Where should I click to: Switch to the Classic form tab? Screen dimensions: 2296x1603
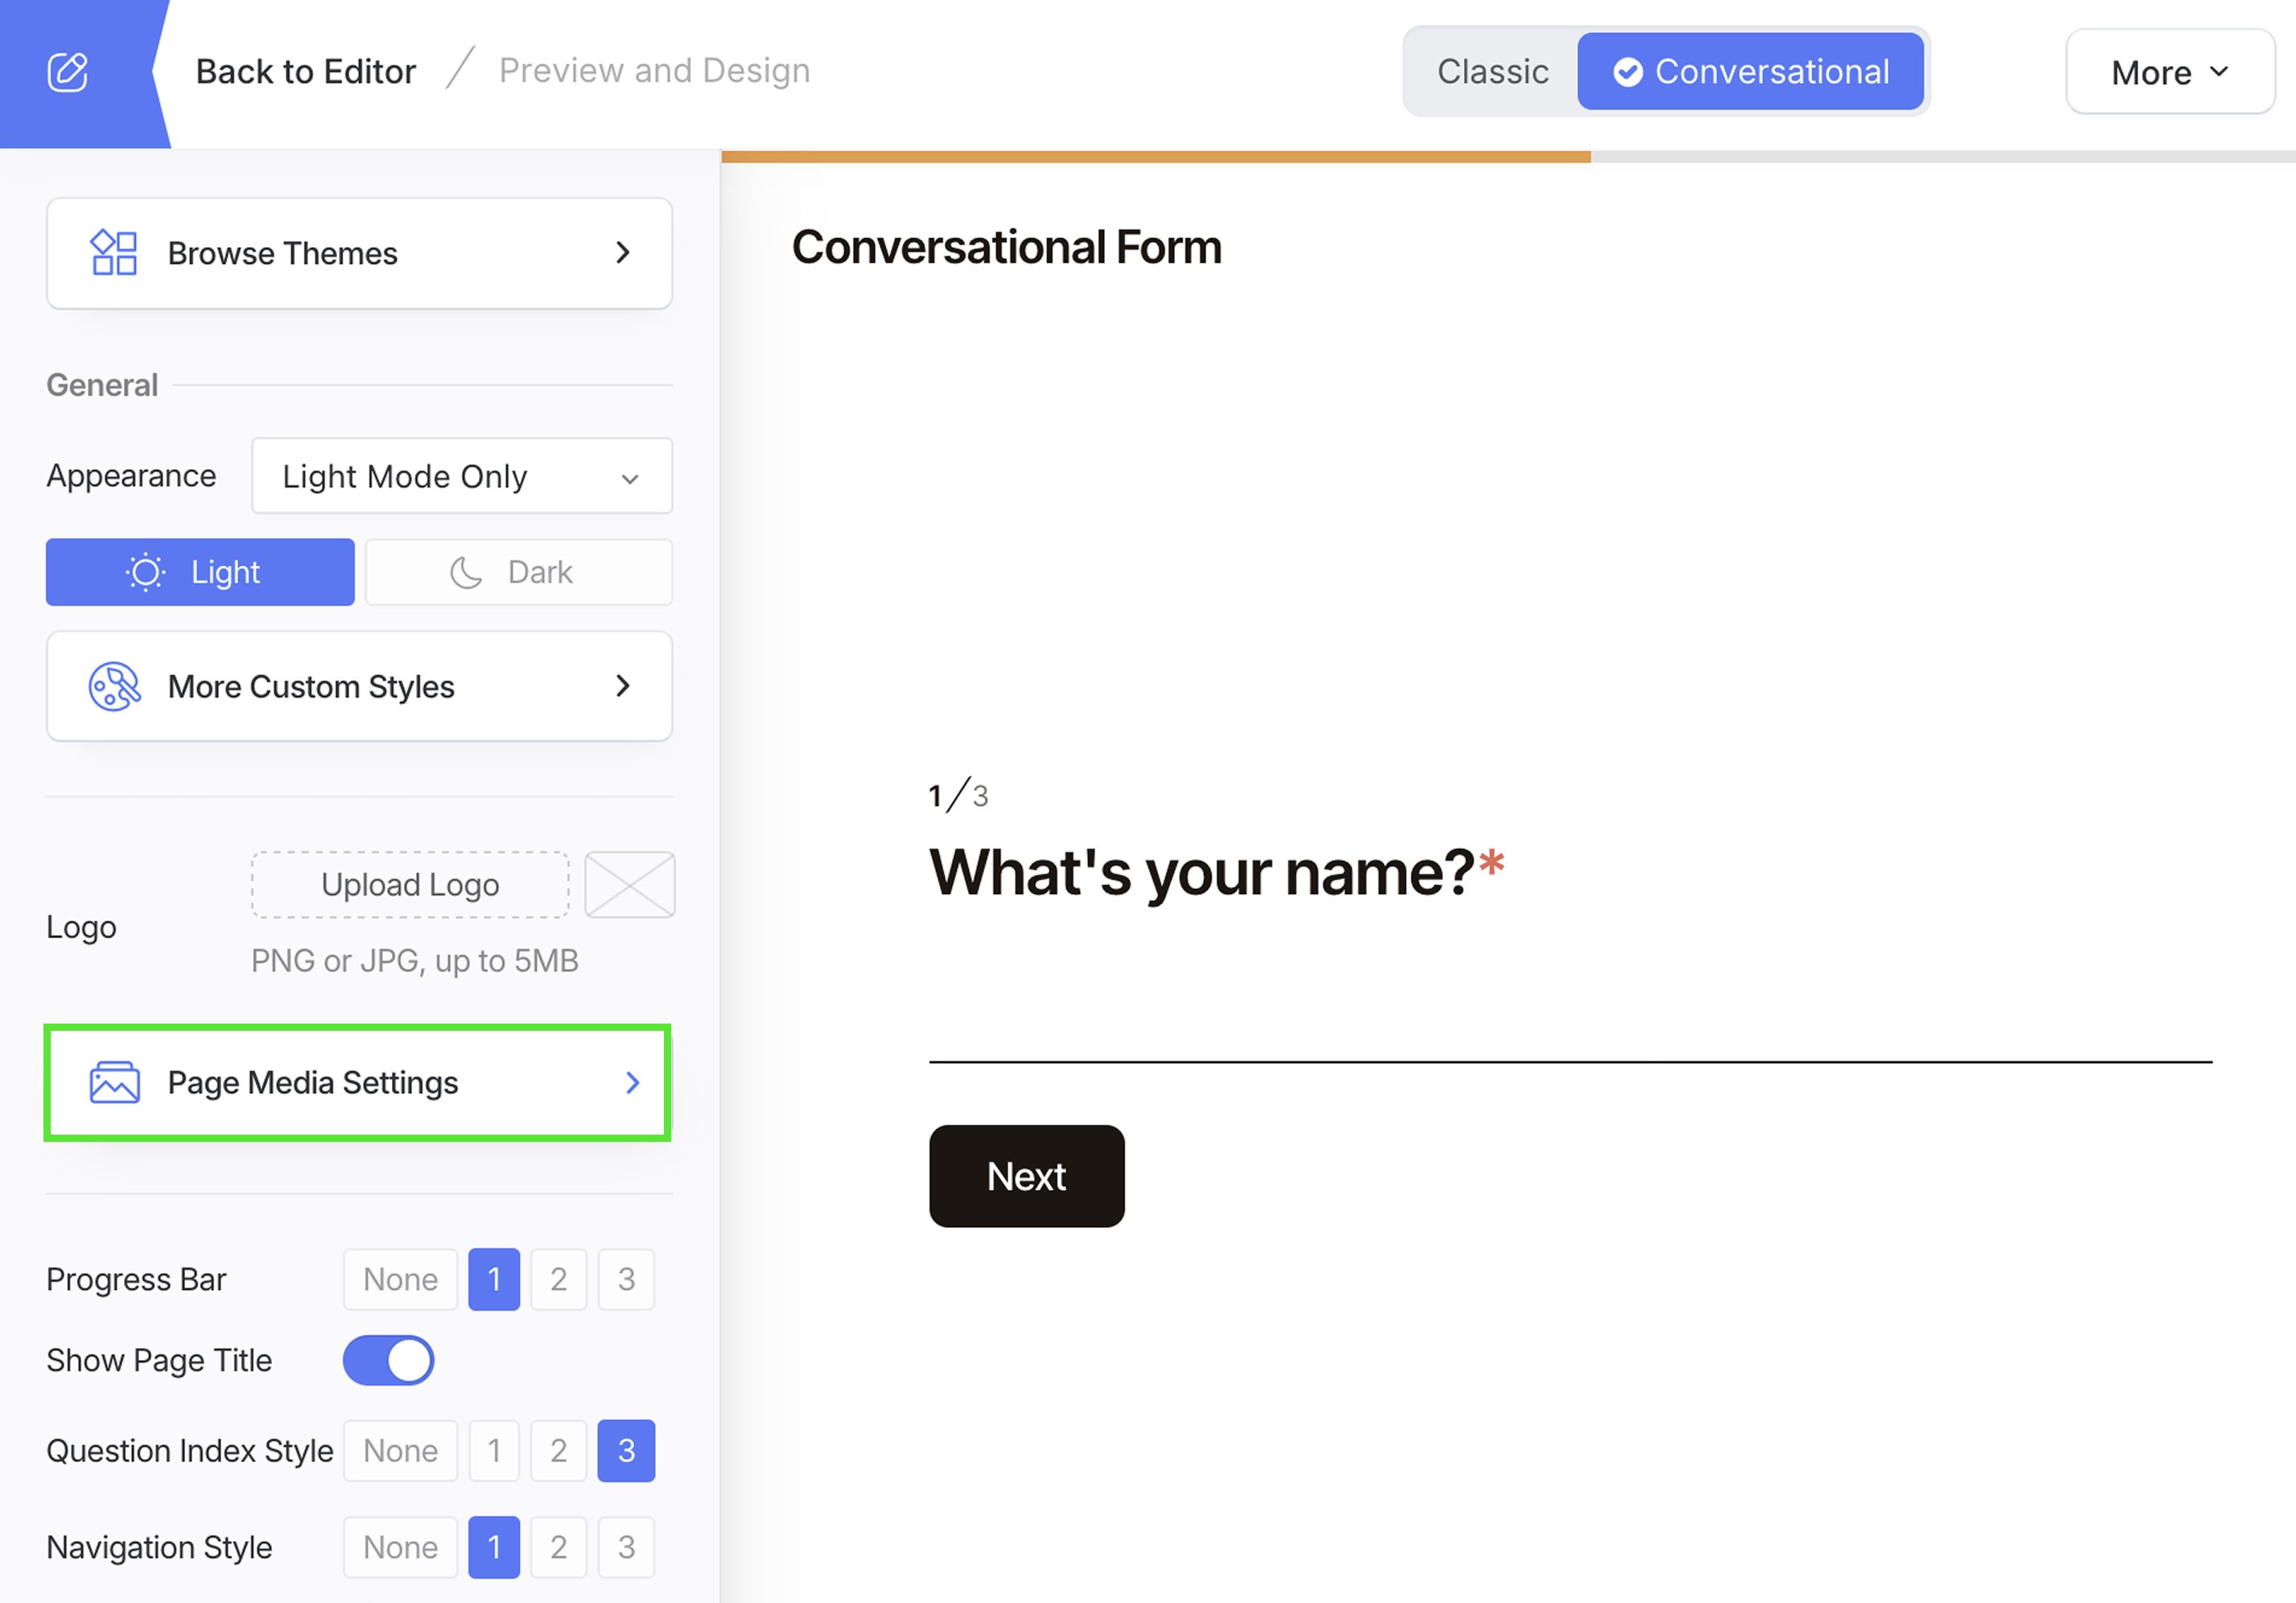[x=1492, y=72]
